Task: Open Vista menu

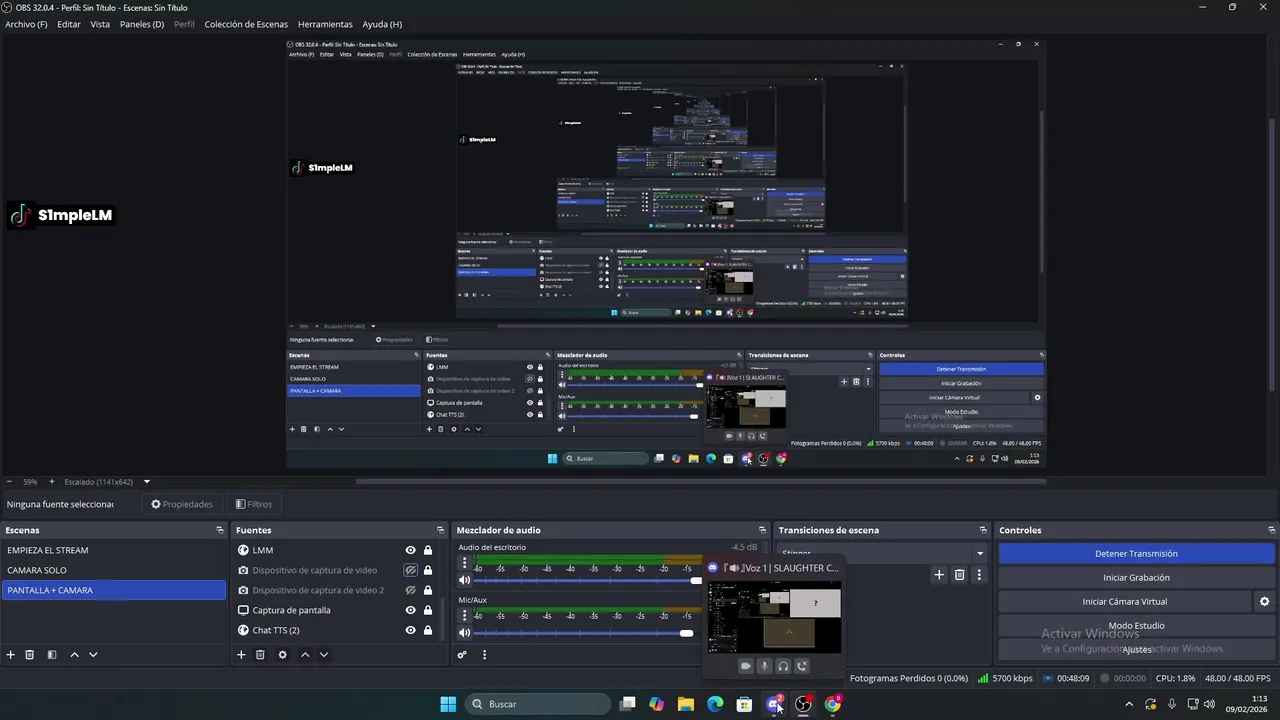Action: coord(100,24)
